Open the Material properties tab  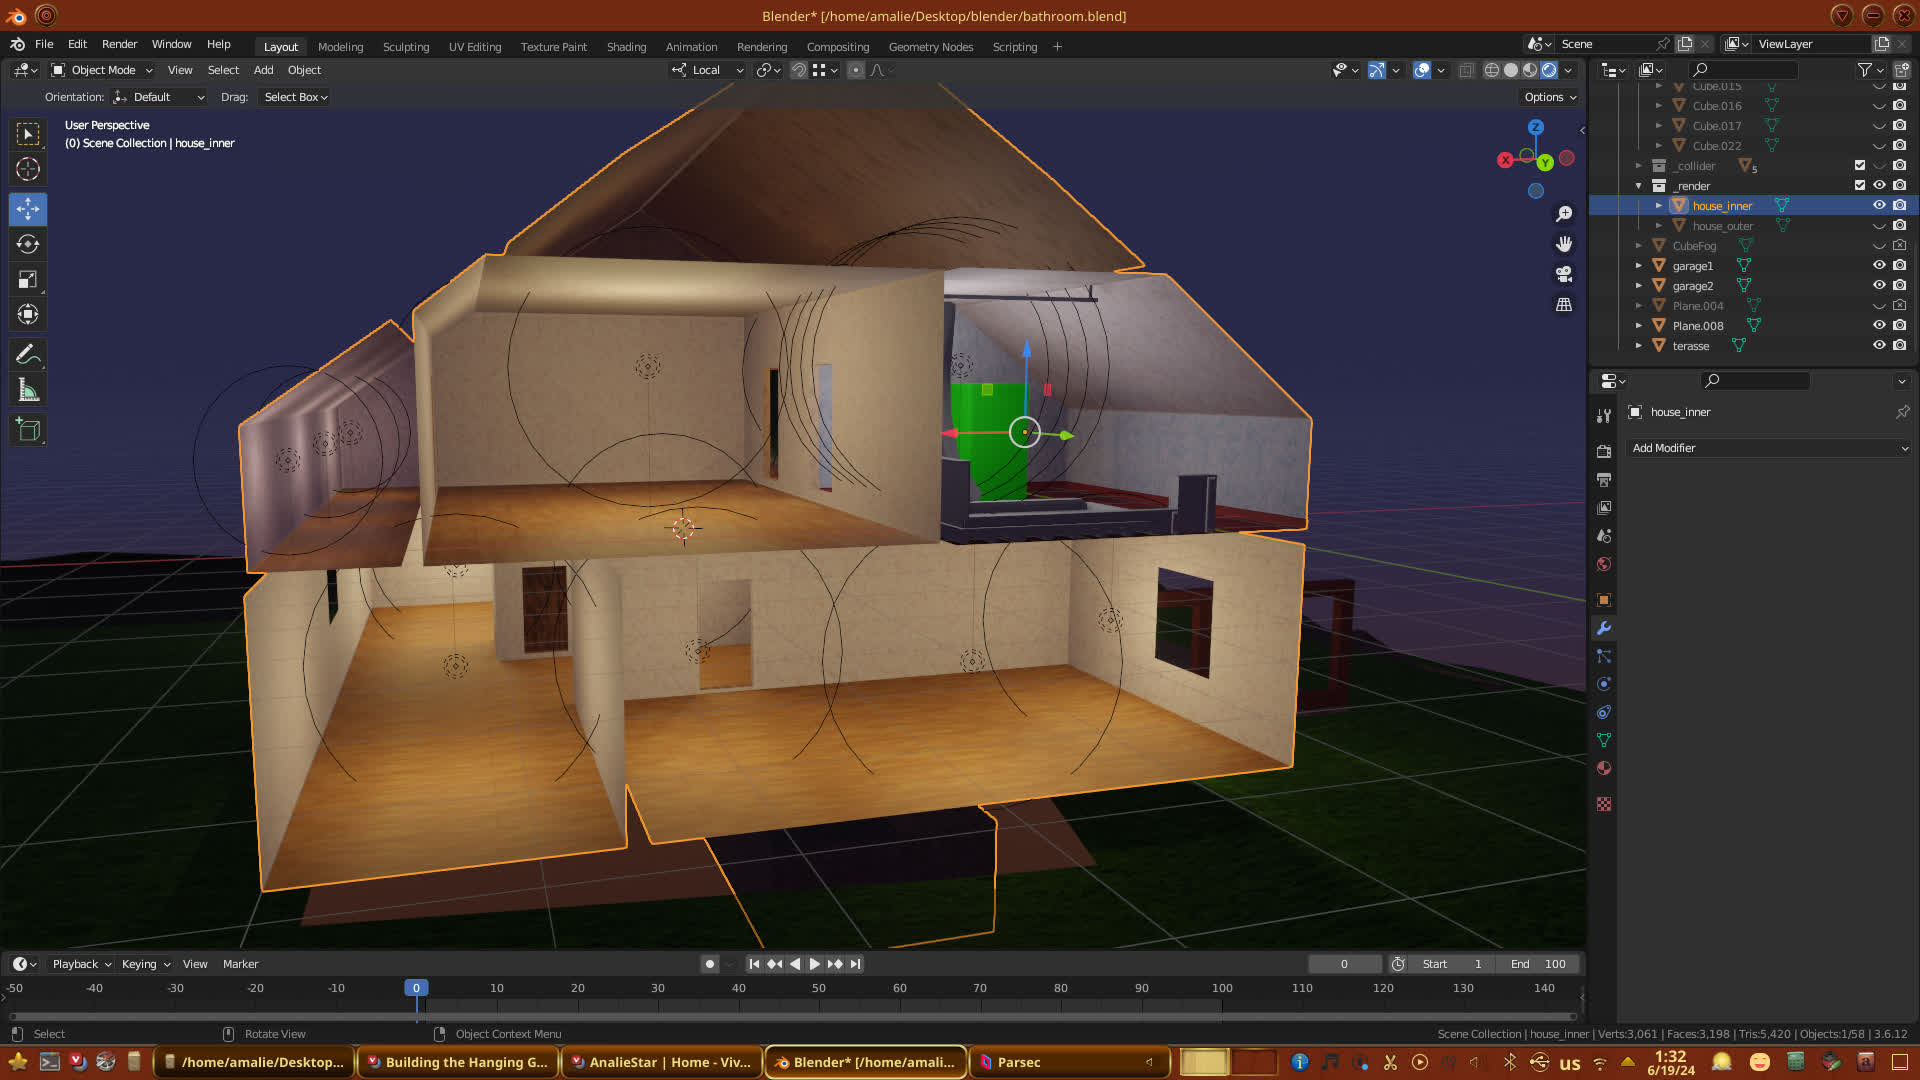pyautogui.click(x=1604, y=768)
